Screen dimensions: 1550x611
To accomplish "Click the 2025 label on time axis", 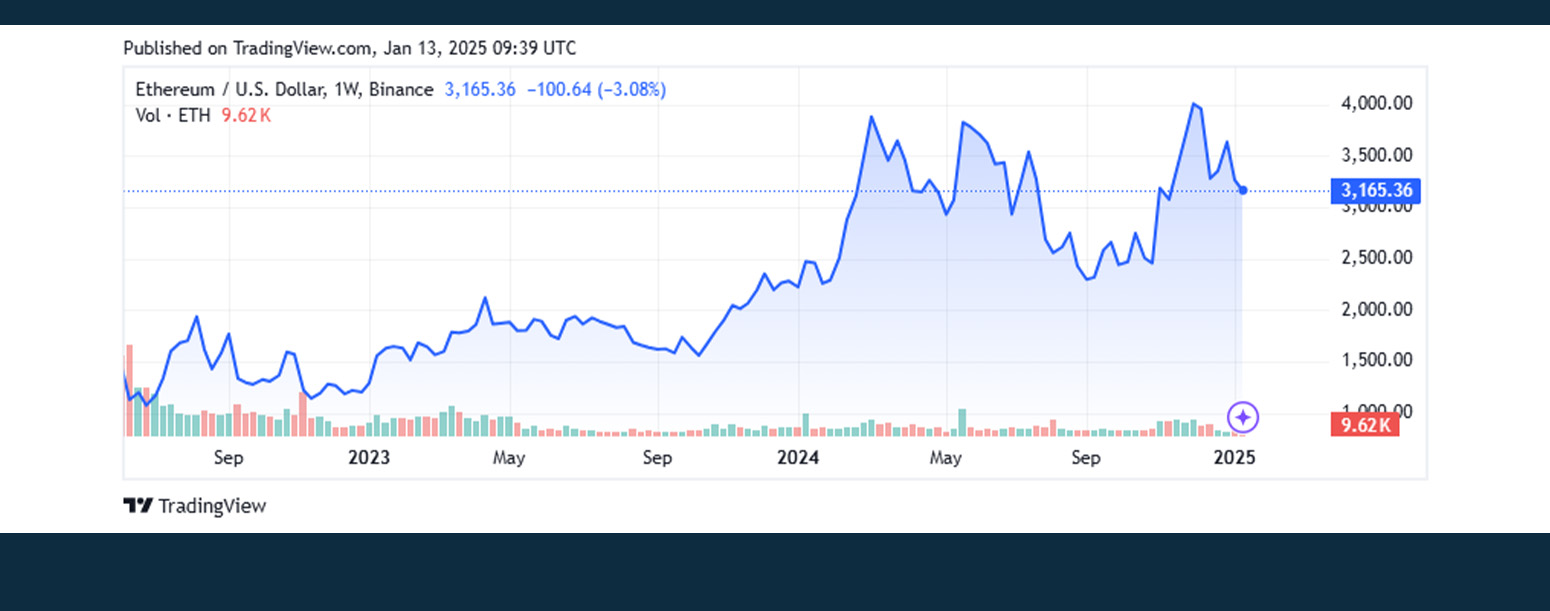I will 1234,458.
